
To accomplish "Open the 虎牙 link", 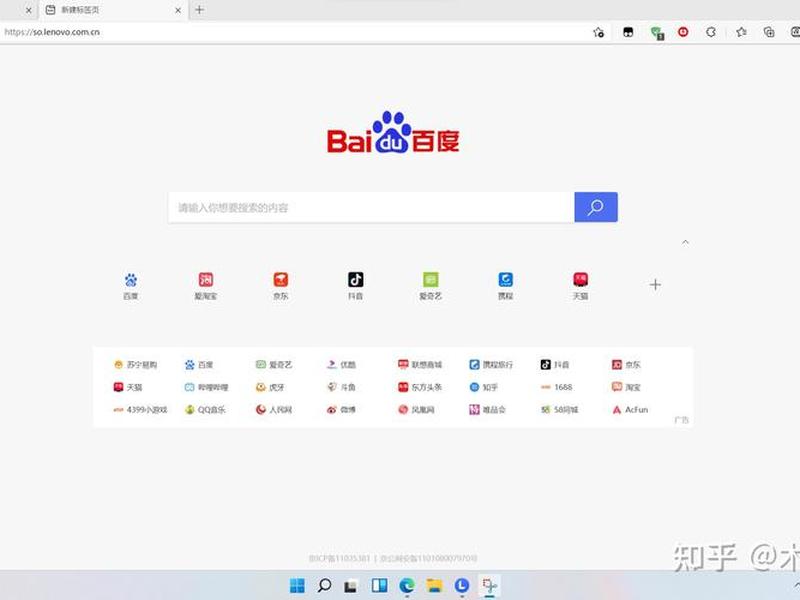I will 270,387.
